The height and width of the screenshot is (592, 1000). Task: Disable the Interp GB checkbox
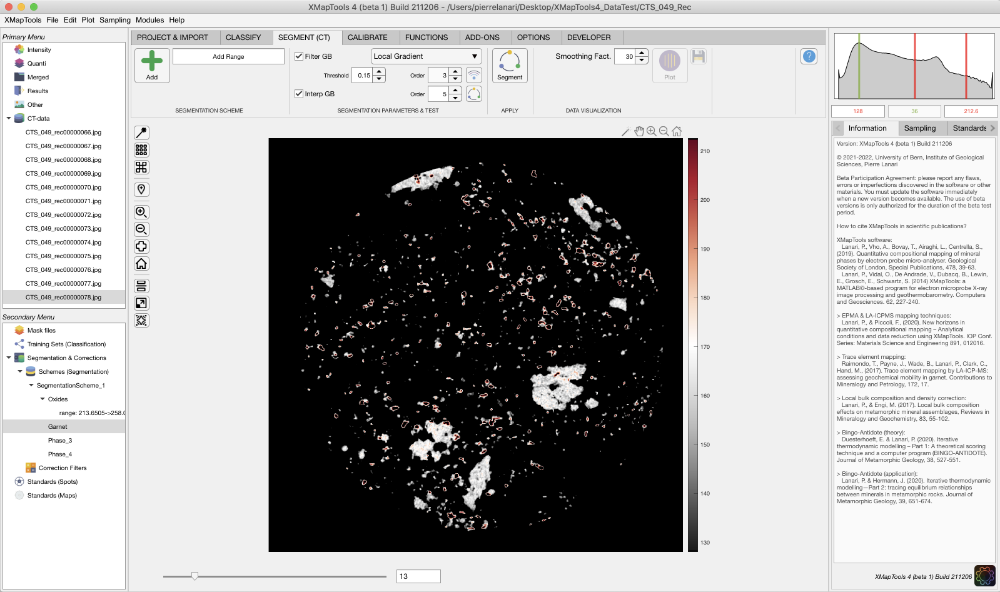(x=298, y=92)
